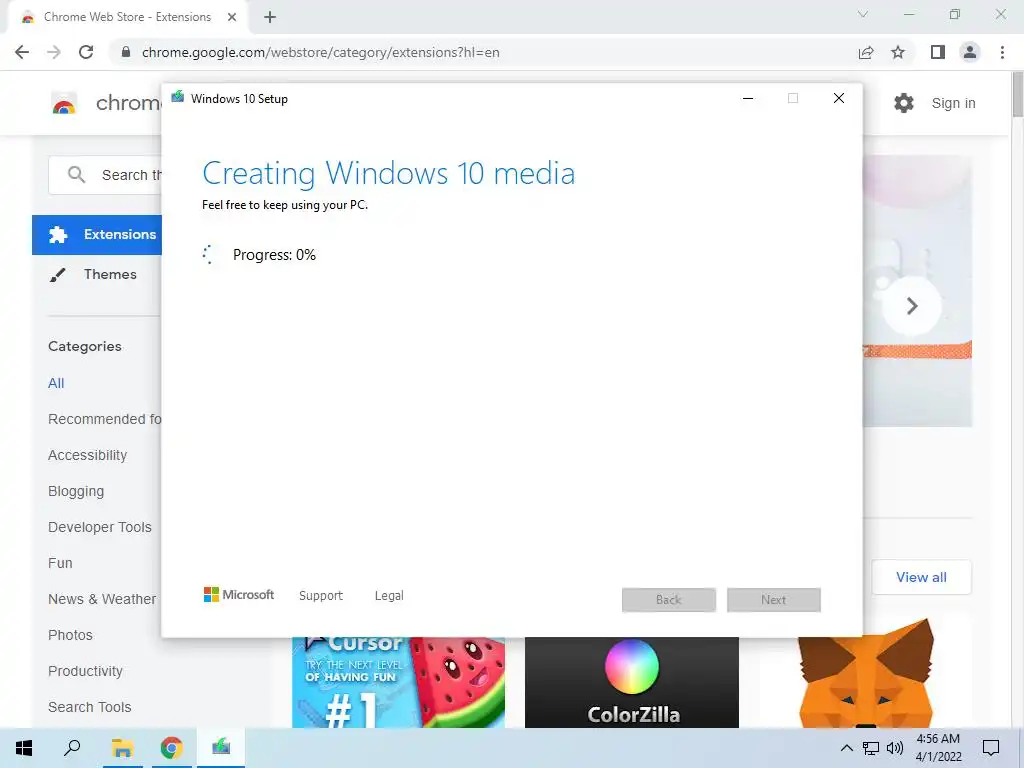
Task: Click the Legal link in Setup
Action: tap(389, 596)
